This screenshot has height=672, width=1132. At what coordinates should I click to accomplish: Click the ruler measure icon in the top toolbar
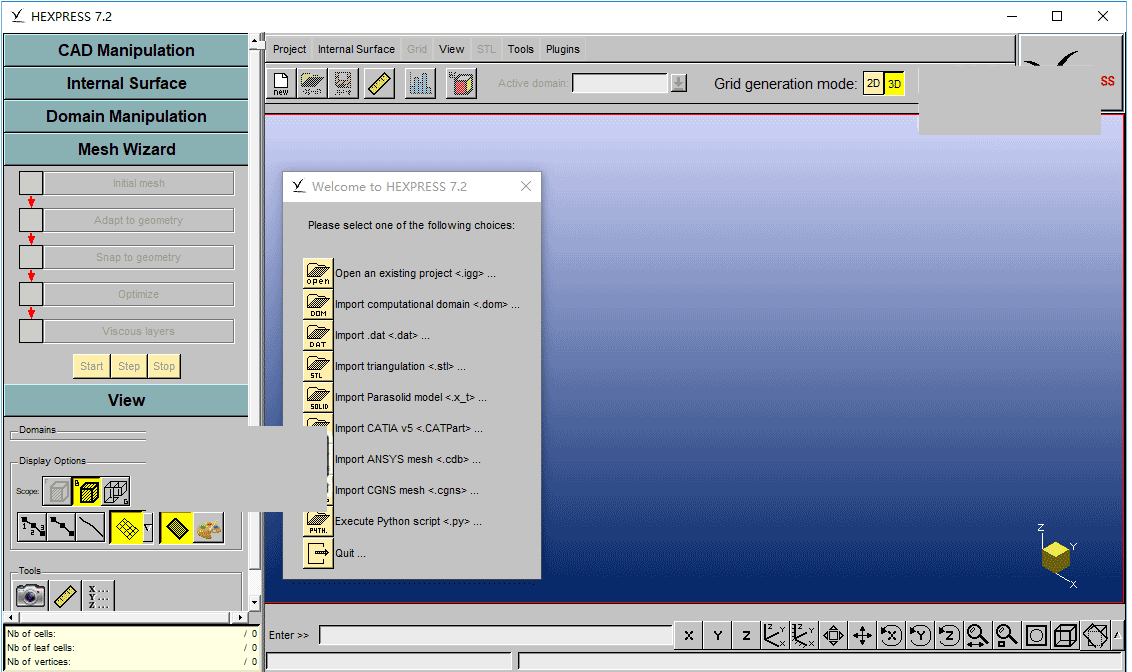pos(379,84)
